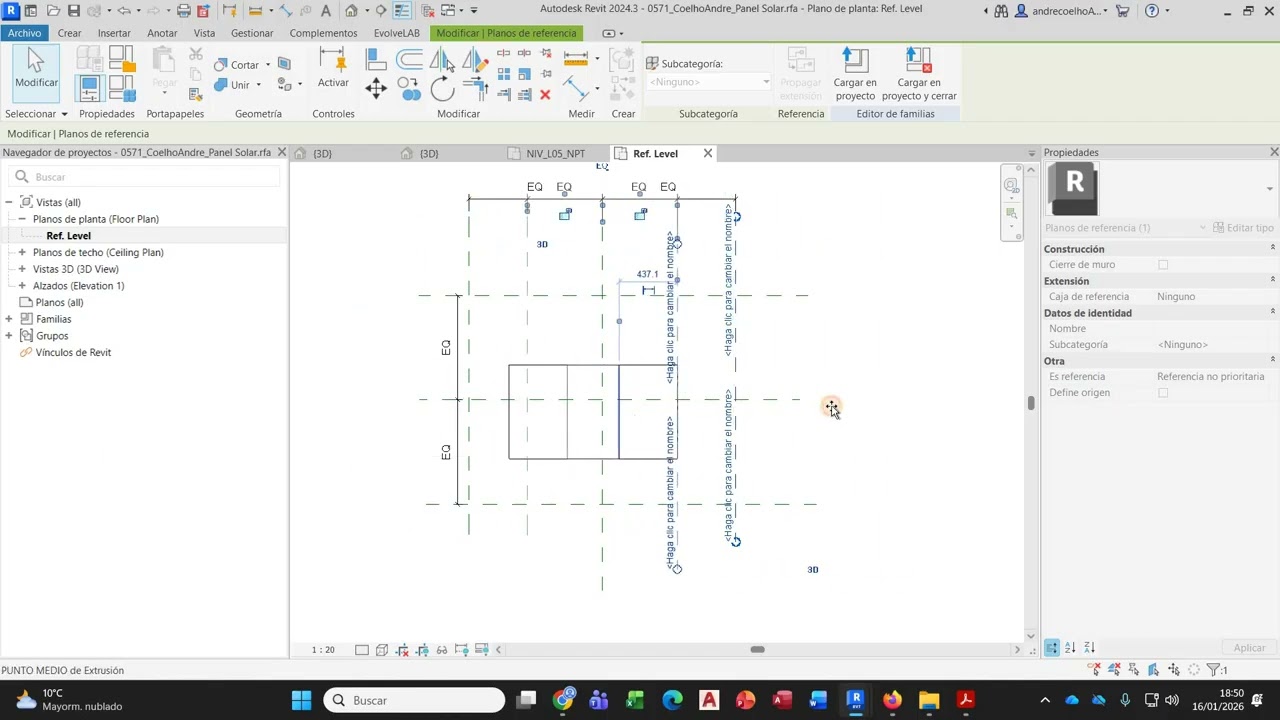Click the Activar controls pin icon
The image size is (1280, 720).
(x=333, y=68)
